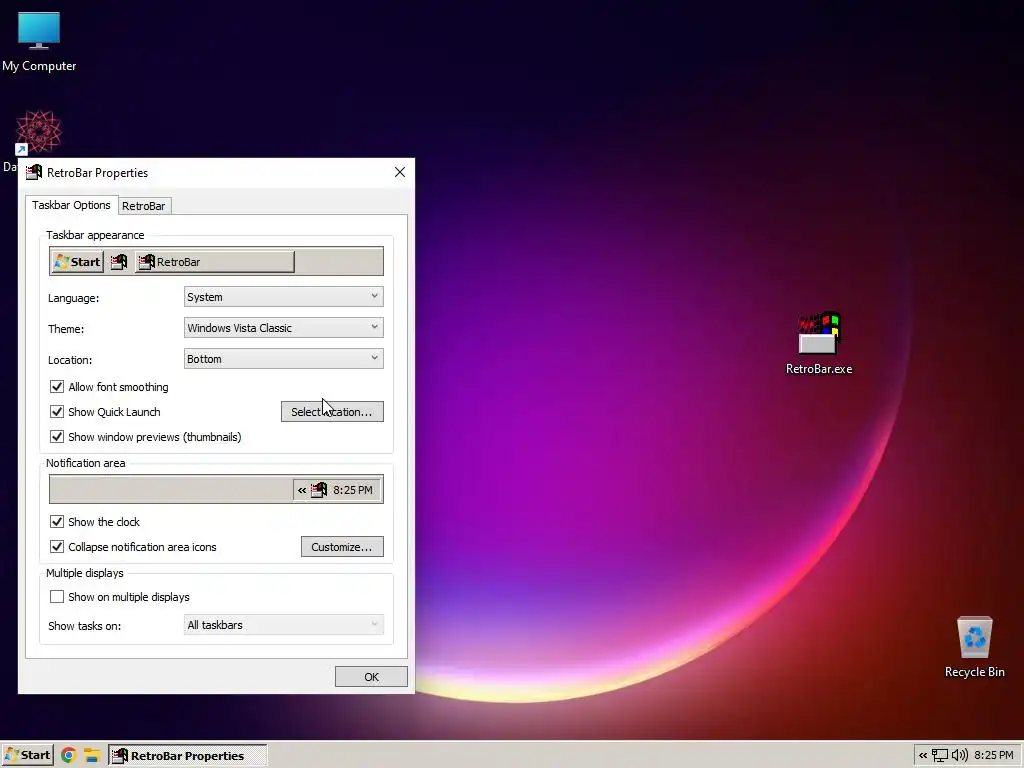Viewport: 1024px width, 768px height.
Task: Click the taskbar clock showing 8:25 PM
Action: [x=994, y=756]
